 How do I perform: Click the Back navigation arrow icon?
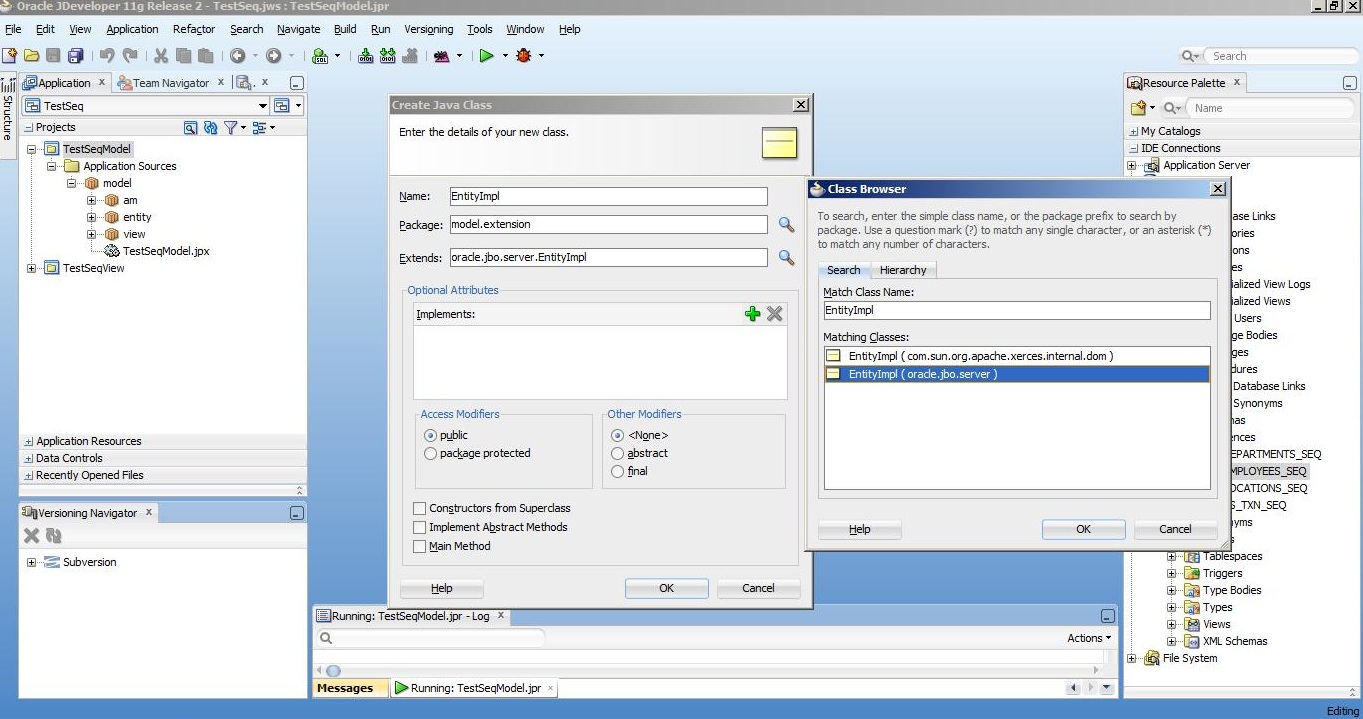(x=238, y=56)
